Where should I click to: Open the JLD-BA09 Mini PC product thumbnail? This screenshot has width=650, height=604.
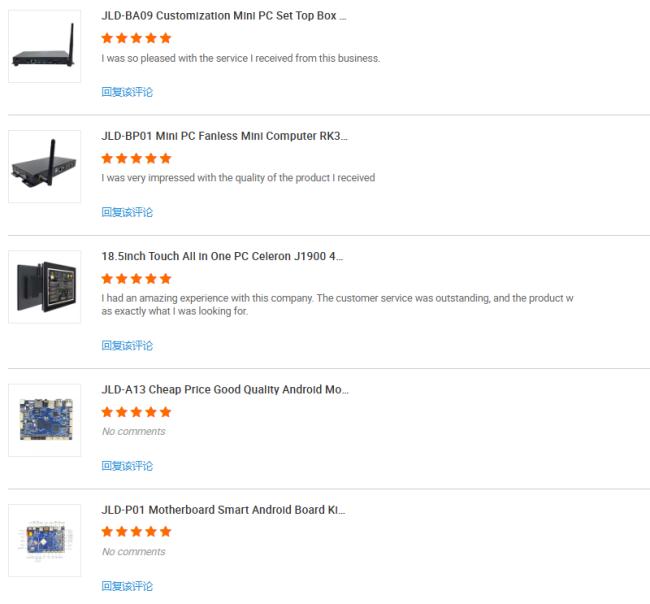[45, 46]
